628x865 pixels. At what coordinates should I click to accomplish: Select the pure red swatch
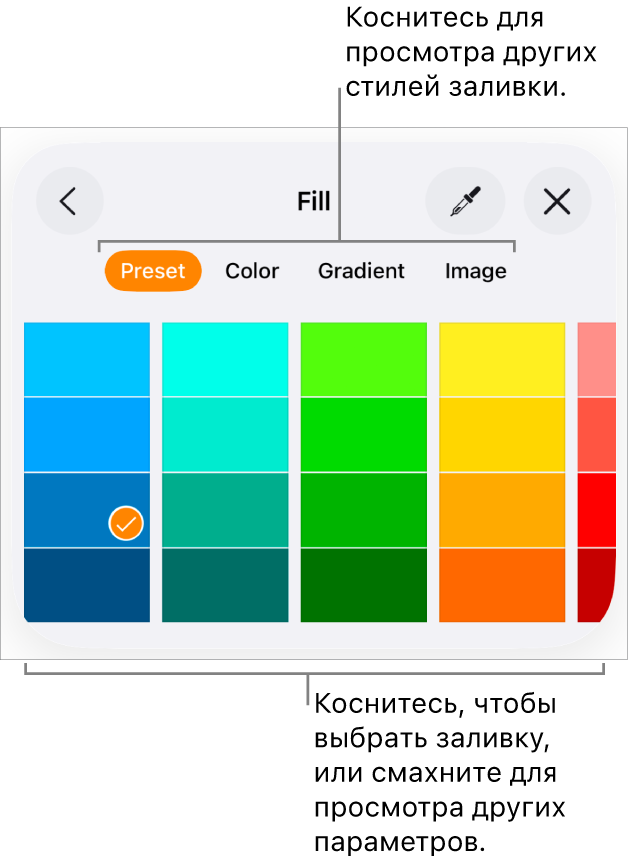596,510
